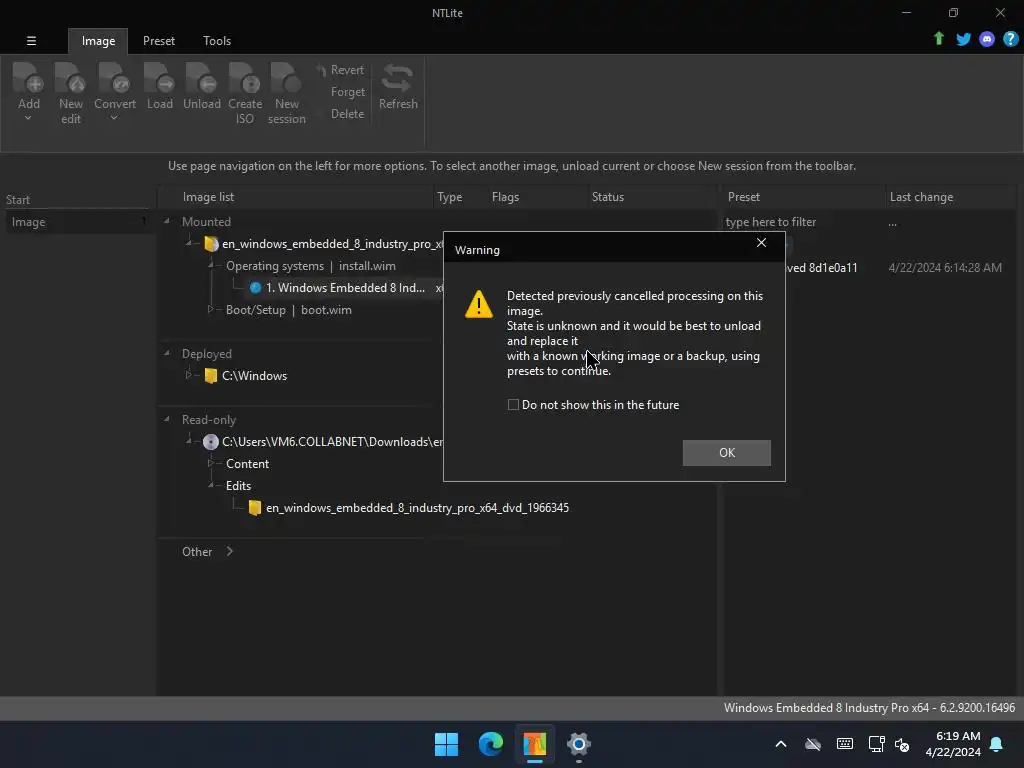Click the Add image toolbar icon

point(28,78)
